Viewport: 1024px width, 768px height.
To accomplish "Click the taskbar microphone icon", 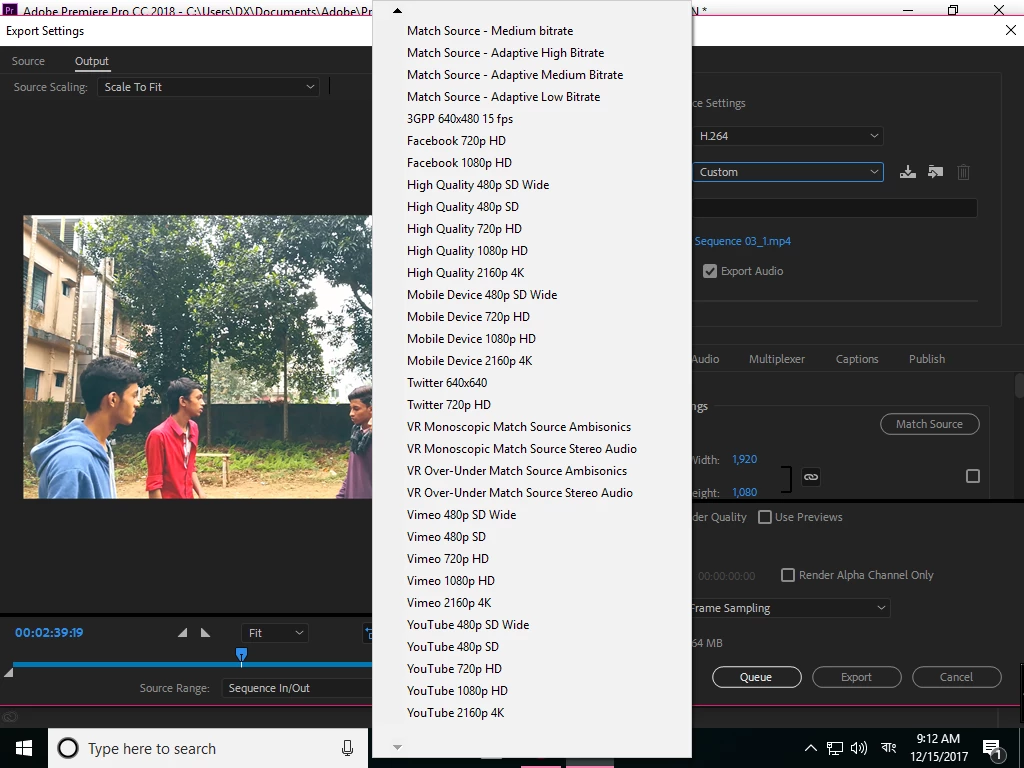I will 347,748.
